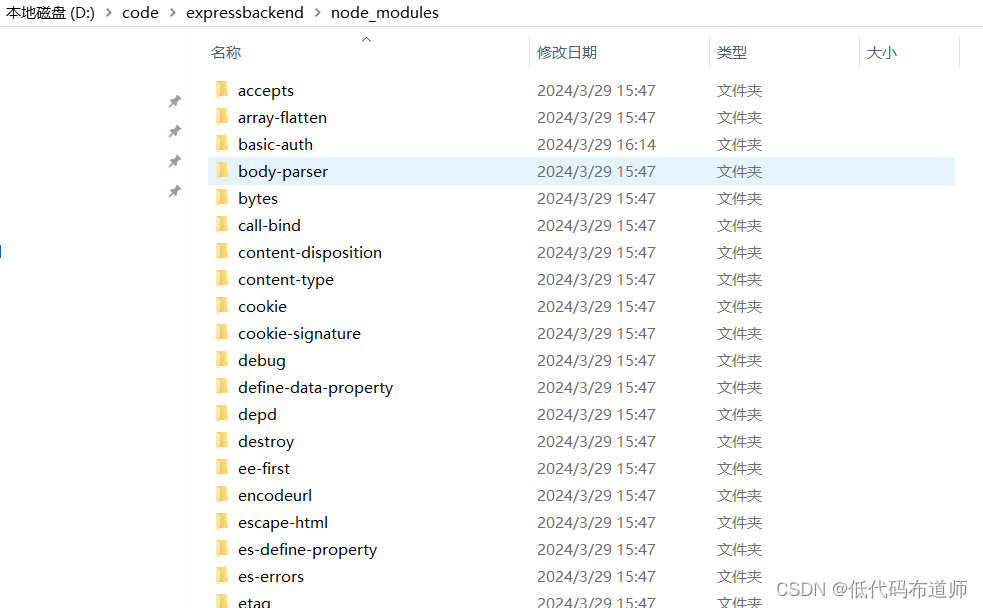Click 类型 column header to sort

tap(731, 52)
